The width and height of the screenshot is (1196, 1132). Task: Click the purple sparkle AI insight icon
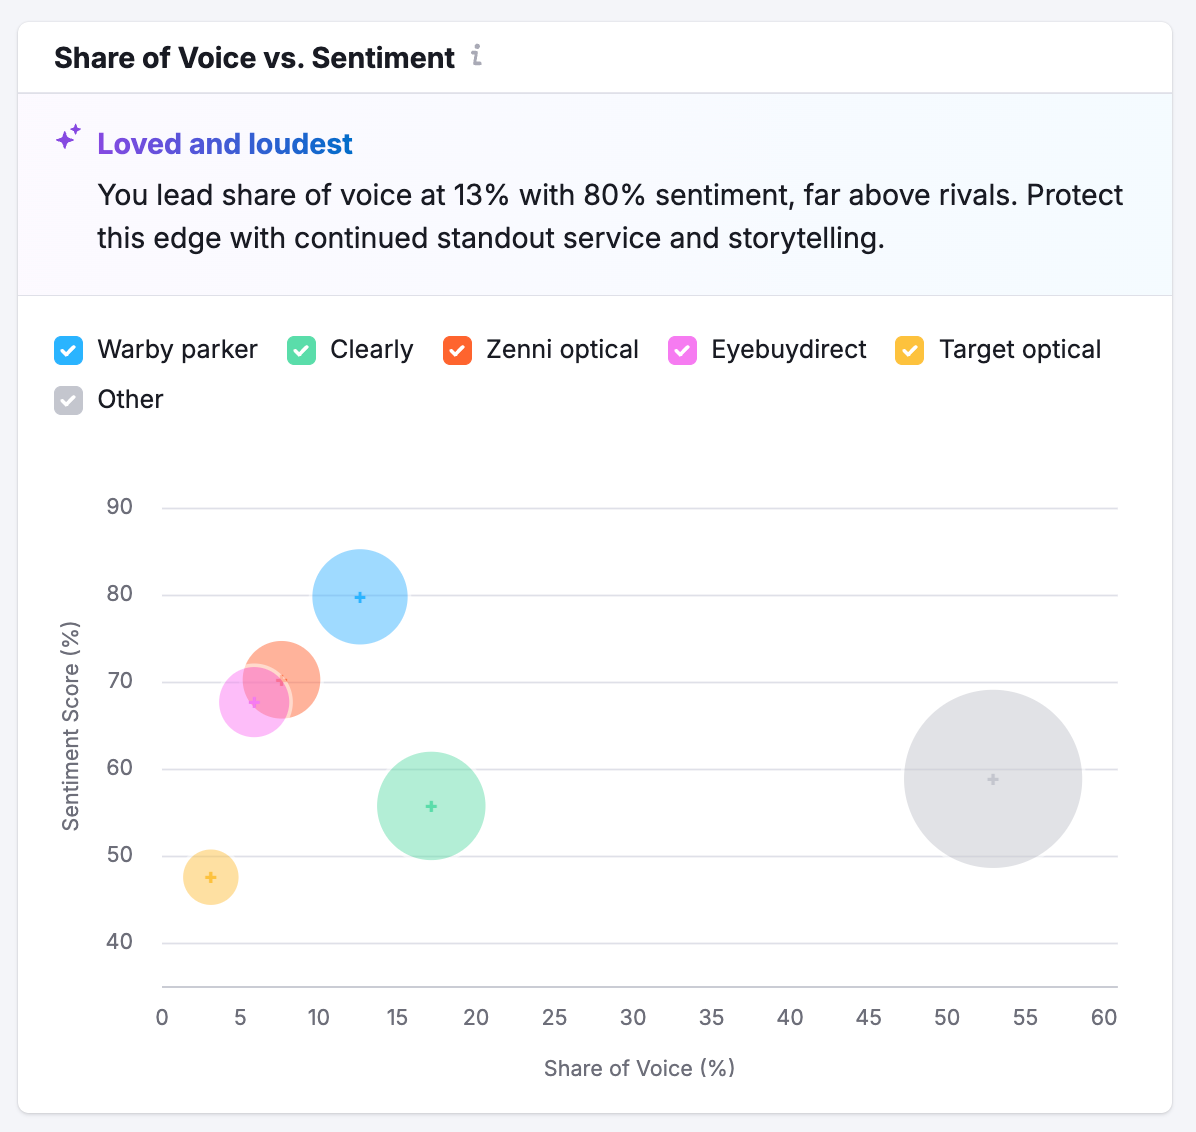(68, 138)
